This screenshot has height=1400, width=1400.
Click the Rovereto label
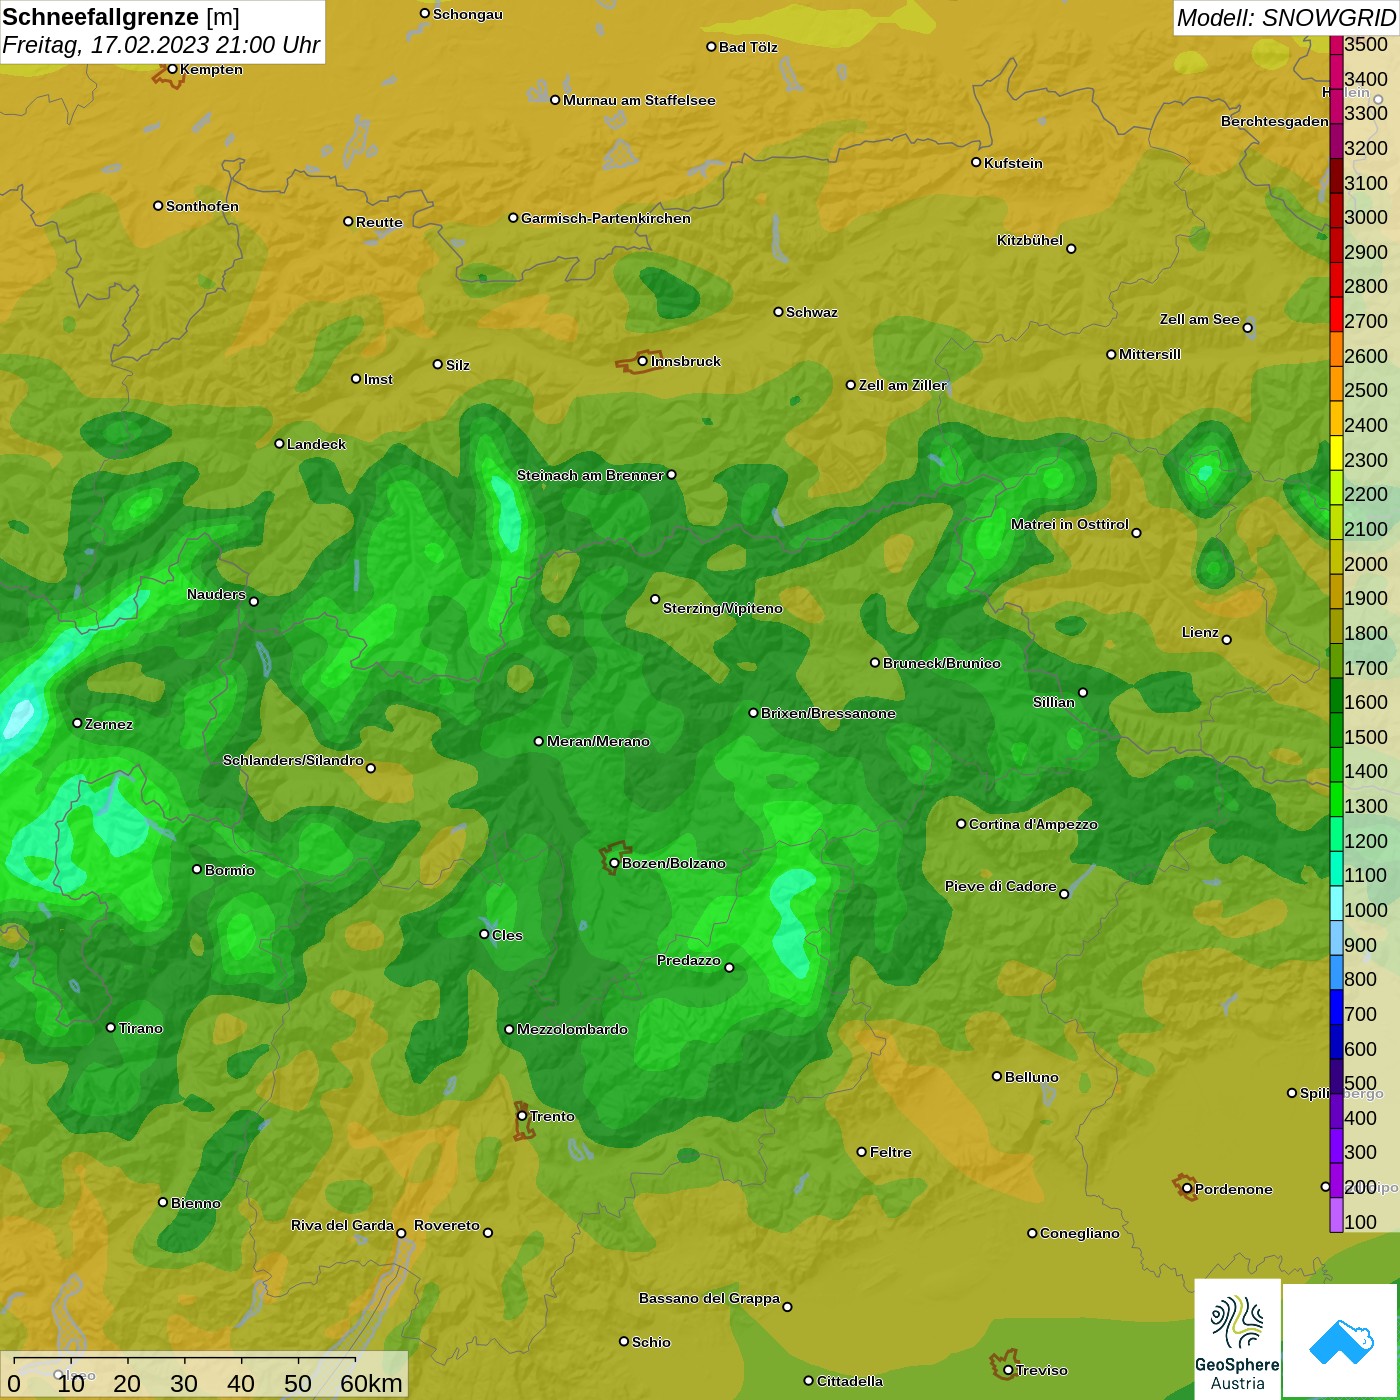click(447, 1225)
